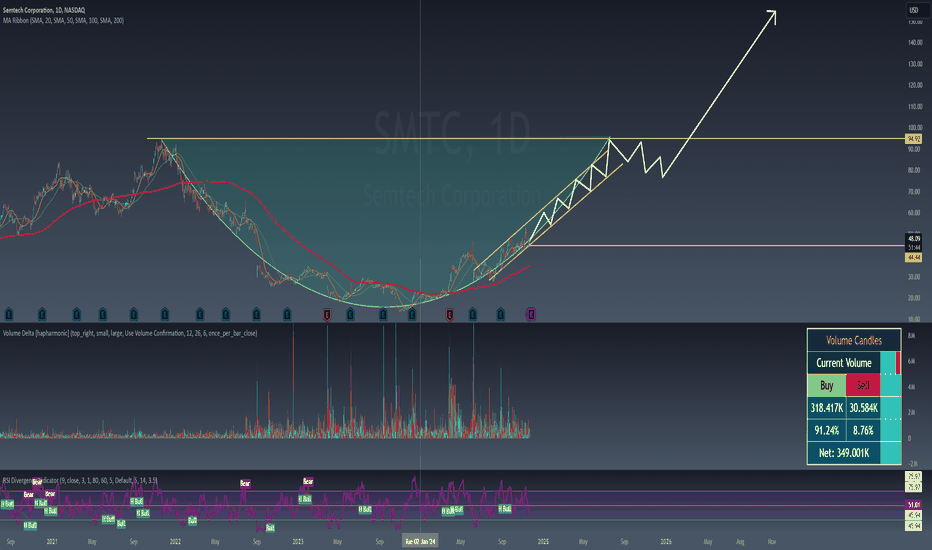
Task: Click the green Buy cell
Action: [x=826, y=385]
